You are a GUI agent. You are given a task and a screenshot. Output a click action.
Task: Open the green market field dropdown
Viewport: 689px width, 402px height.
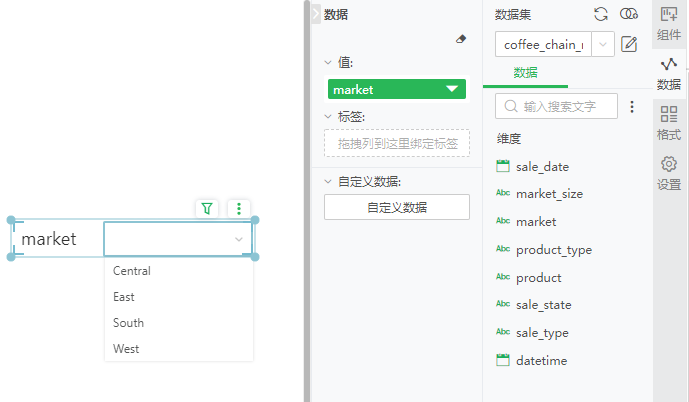click(454, 89)
